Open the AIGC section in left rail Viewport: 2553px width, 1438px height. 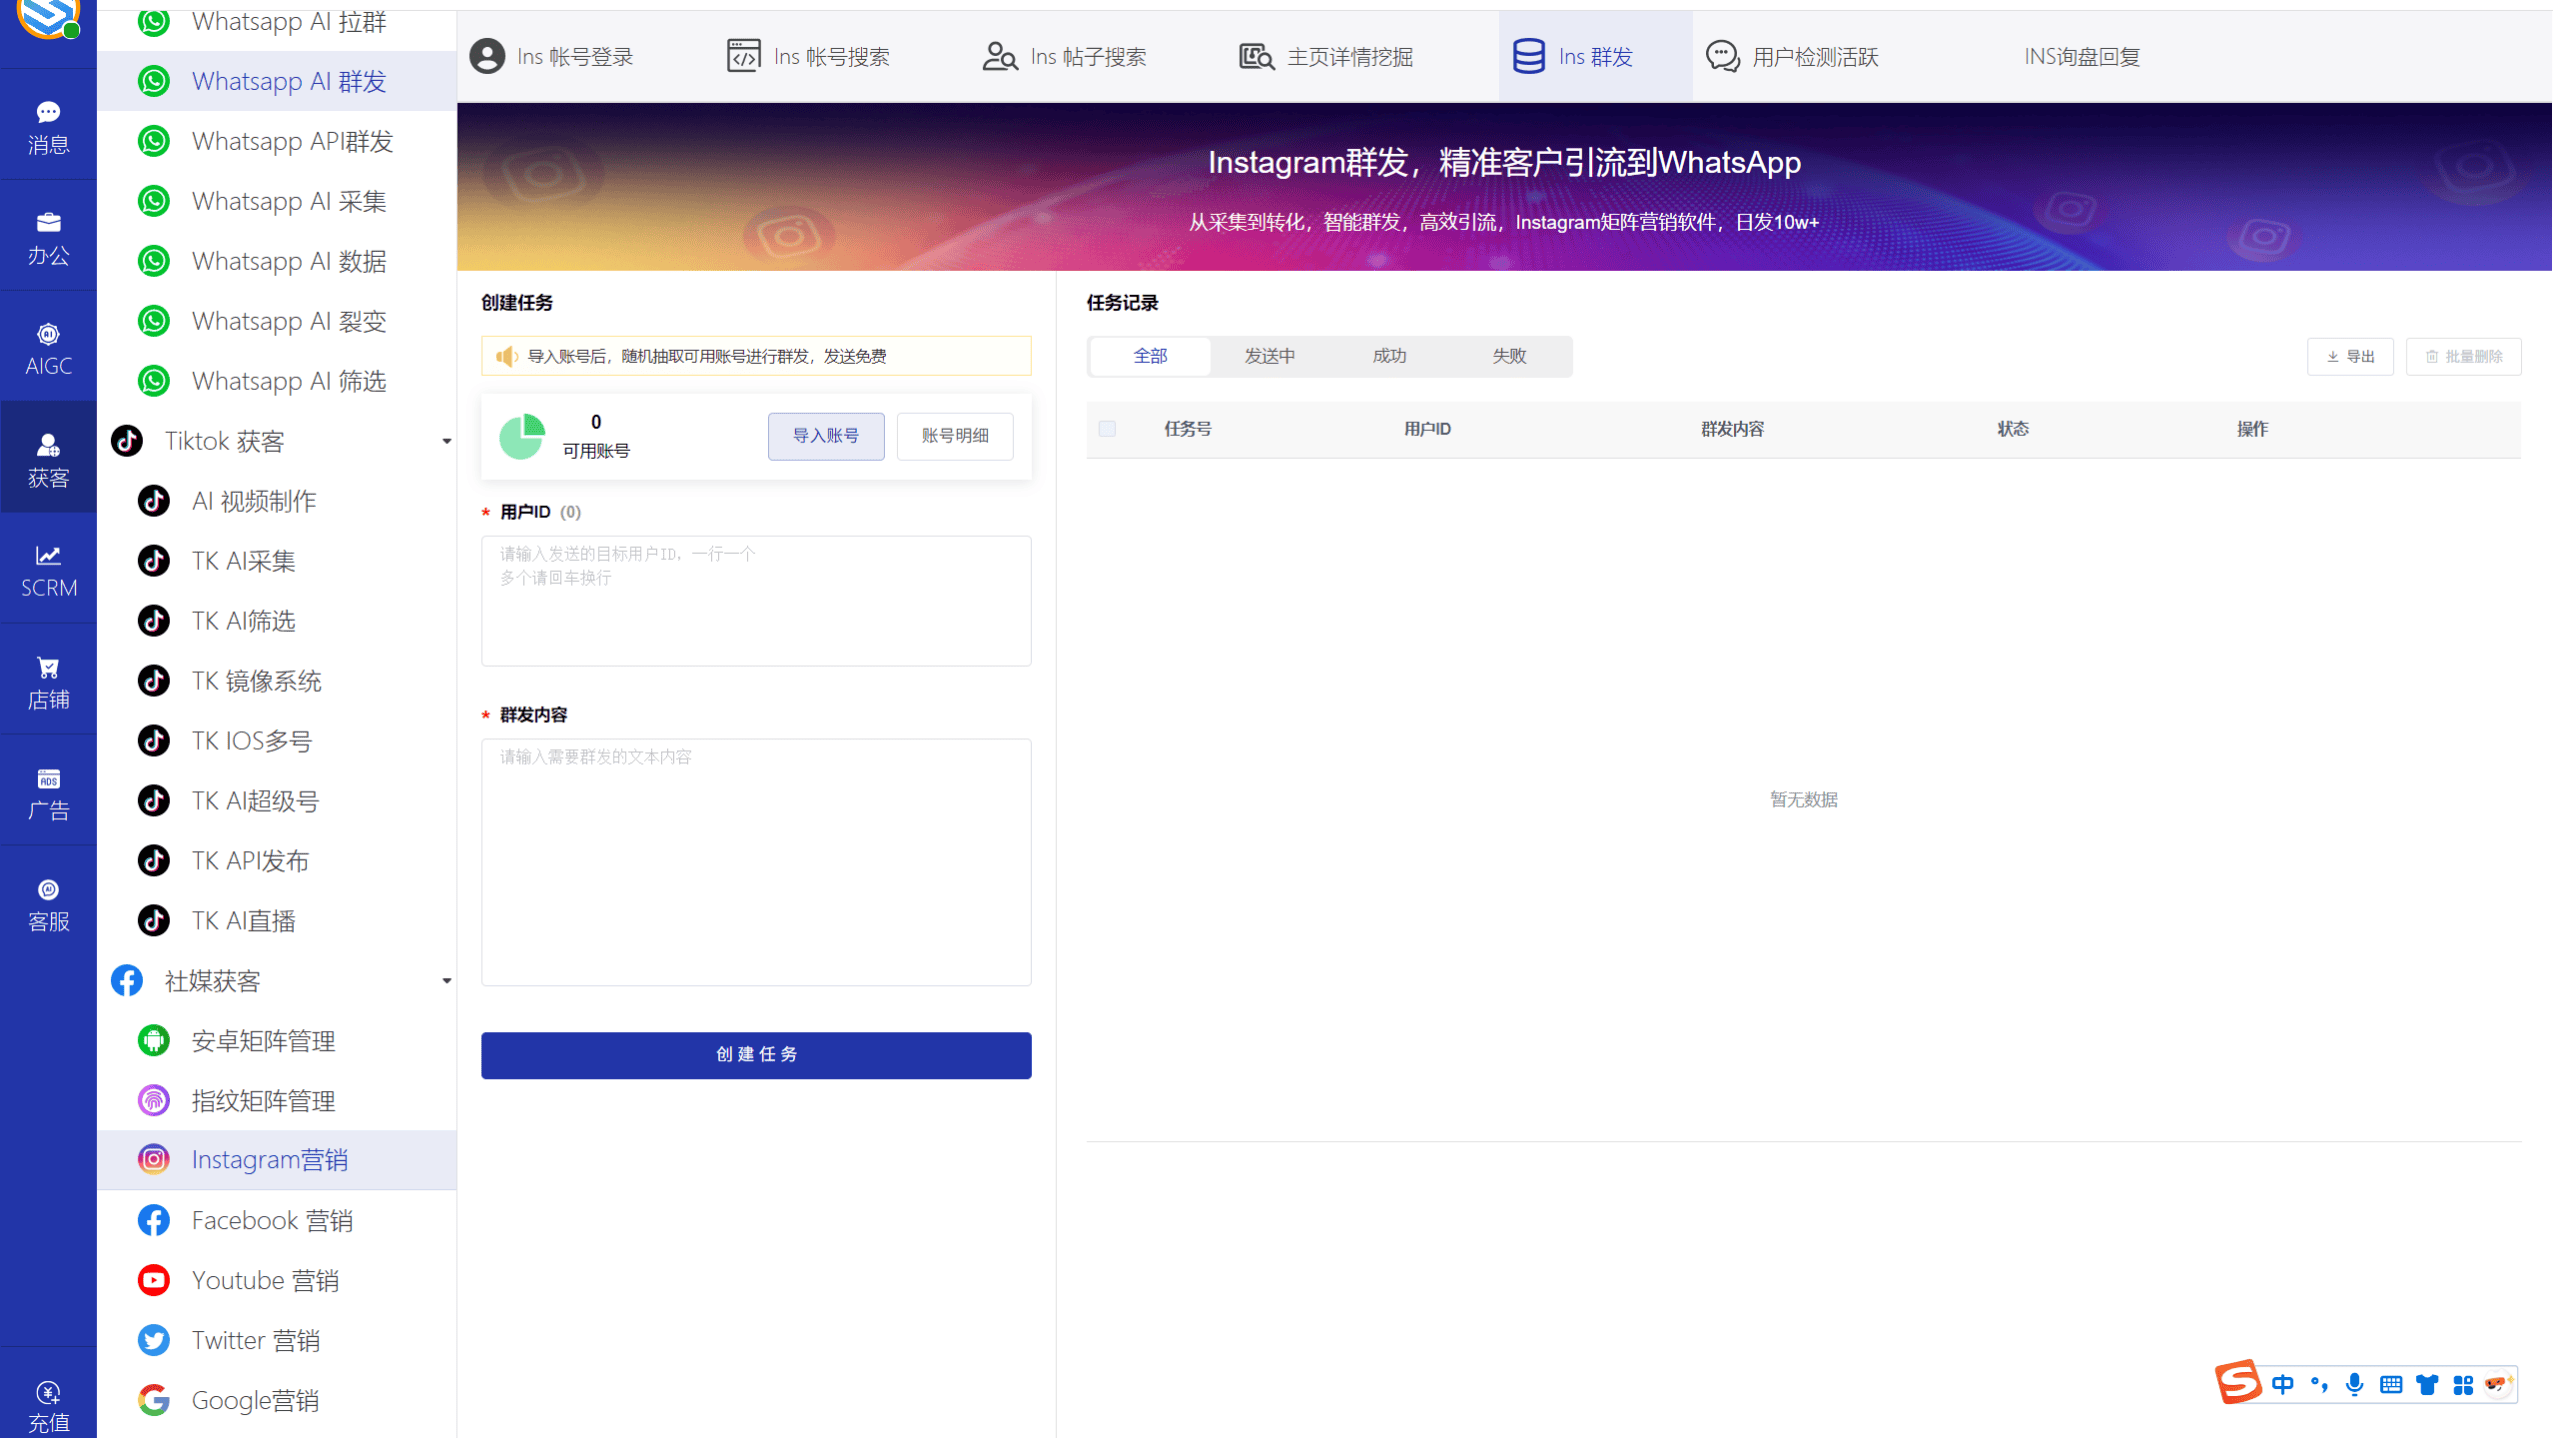click(x=47, y=347)
